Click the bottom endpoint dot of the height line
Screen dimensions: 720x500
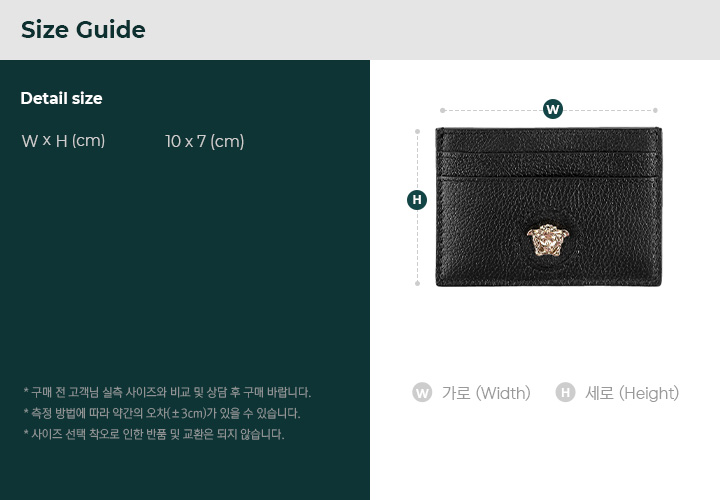click(x=417, y=283)
